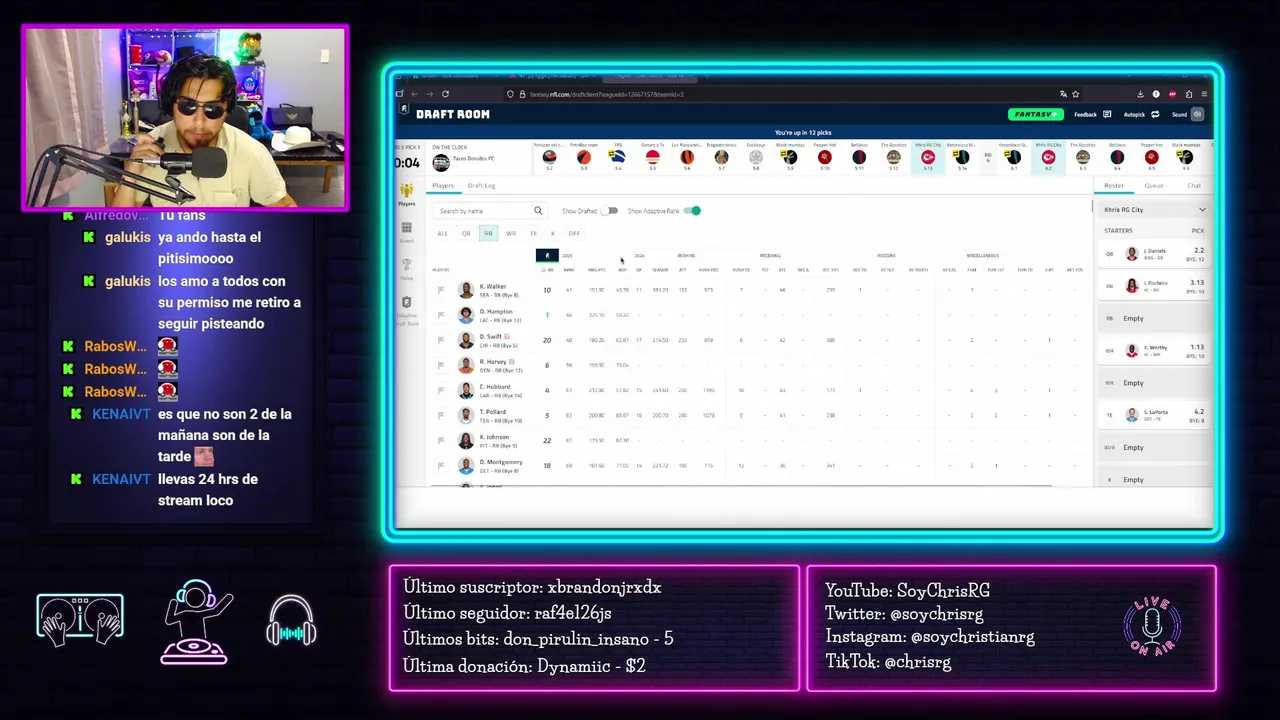Switch to the Draft Log tab
The image size is (1280, 720).
(481, 185)
